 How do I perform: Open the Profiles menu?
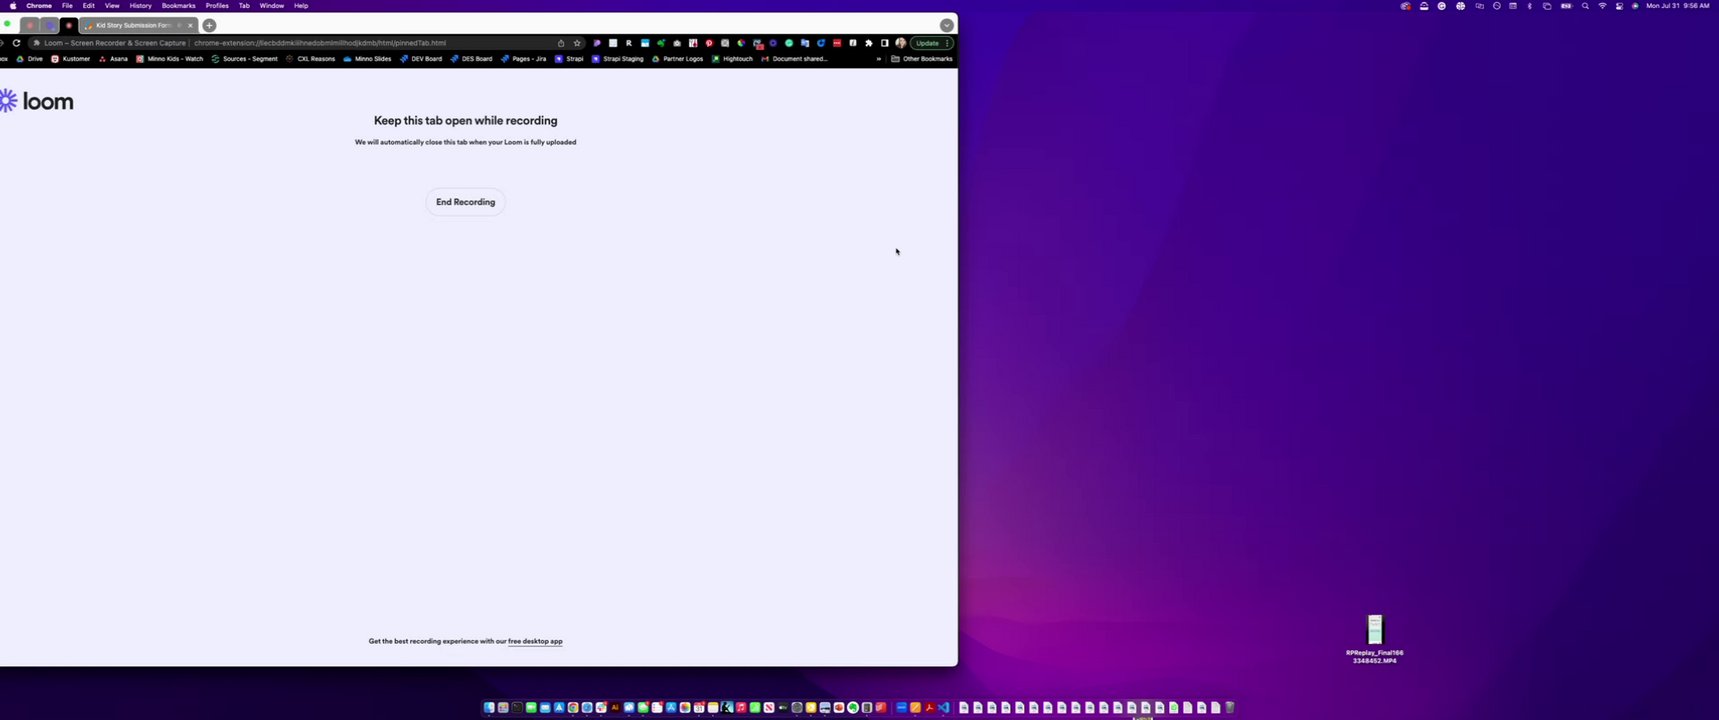[x=217, y=6]
